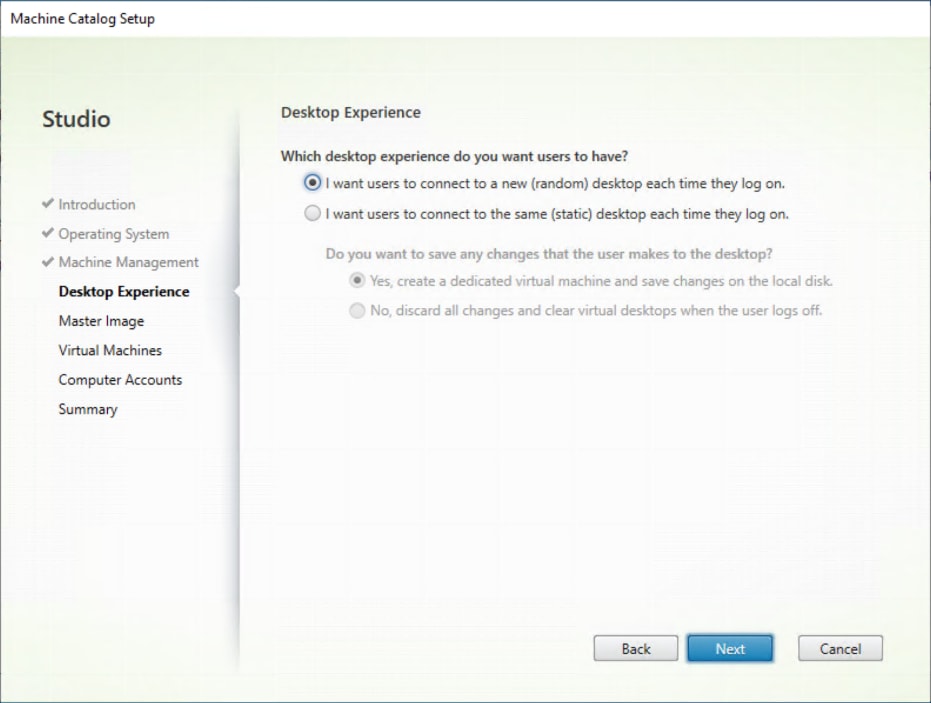The image size is (931, 703).
Task: Click the checkmark beside Machine Management
Action: tap(48, 262)
